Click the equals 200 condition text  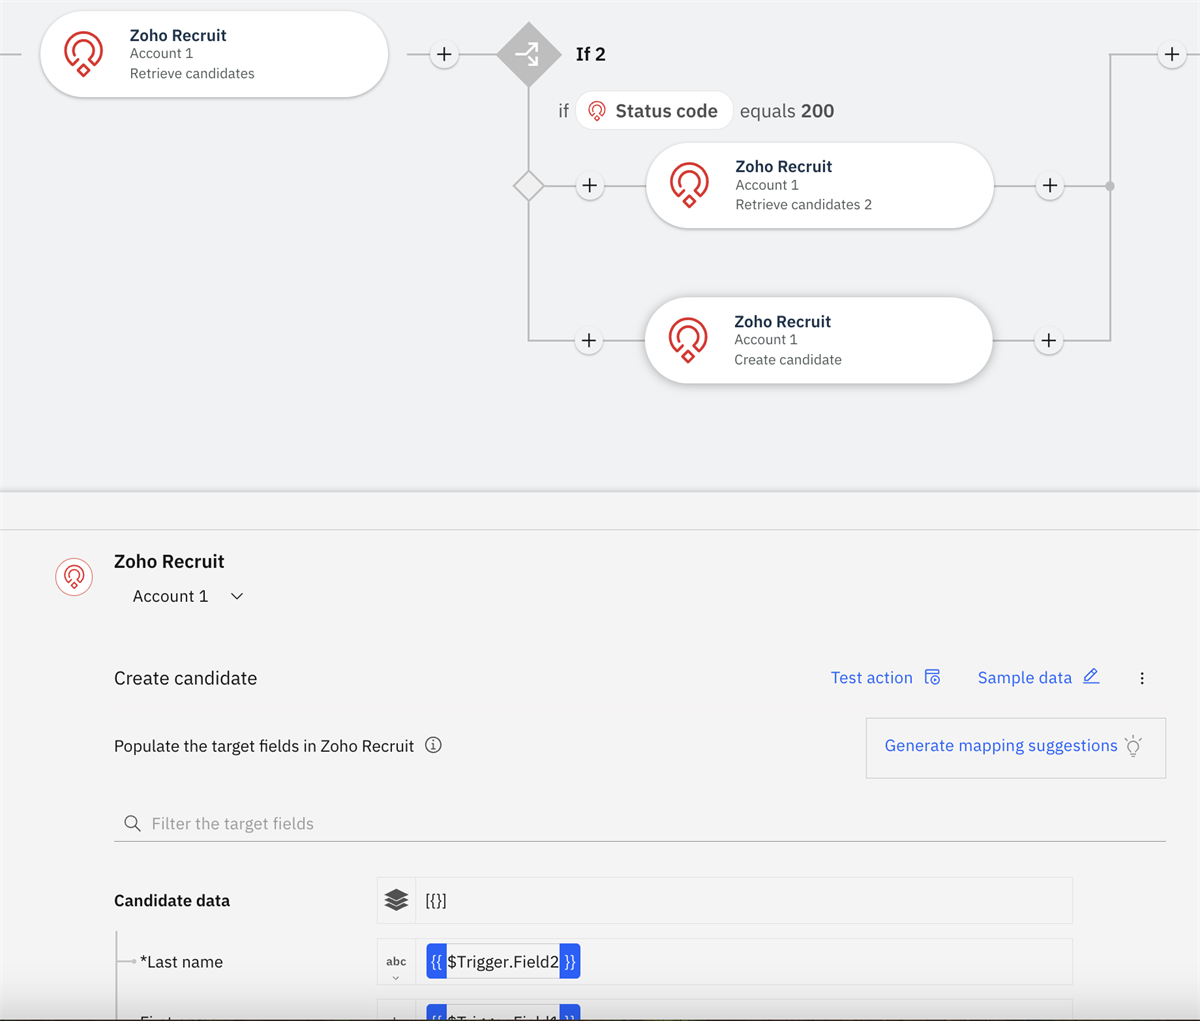tap(787, 111)
